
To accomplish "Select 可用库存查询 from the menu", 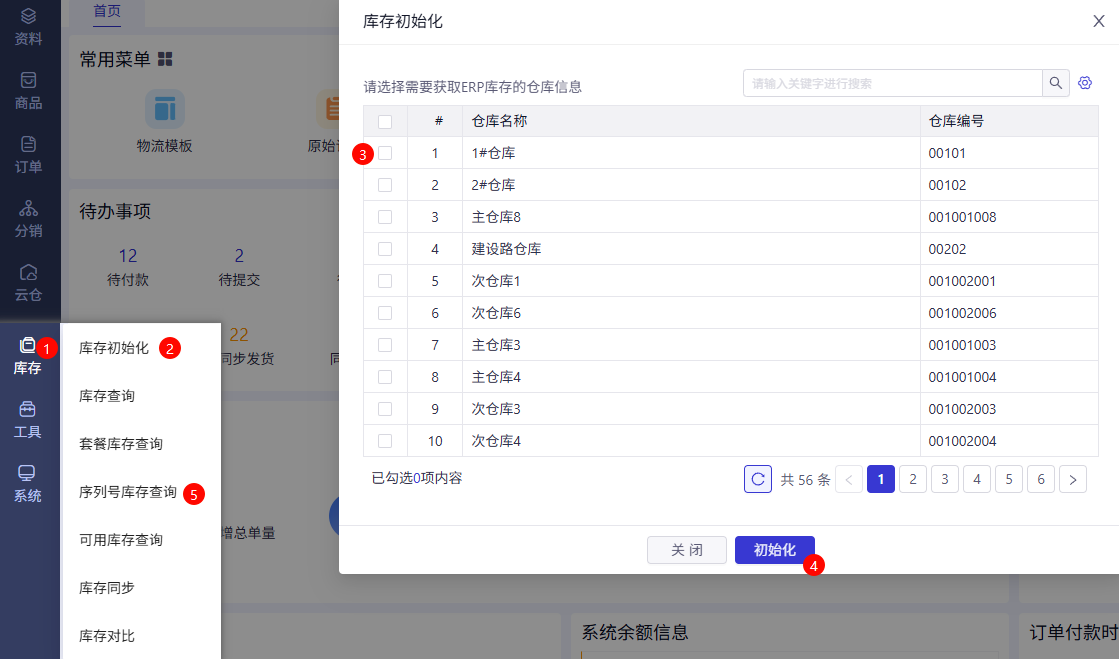I will pos(121,540).
